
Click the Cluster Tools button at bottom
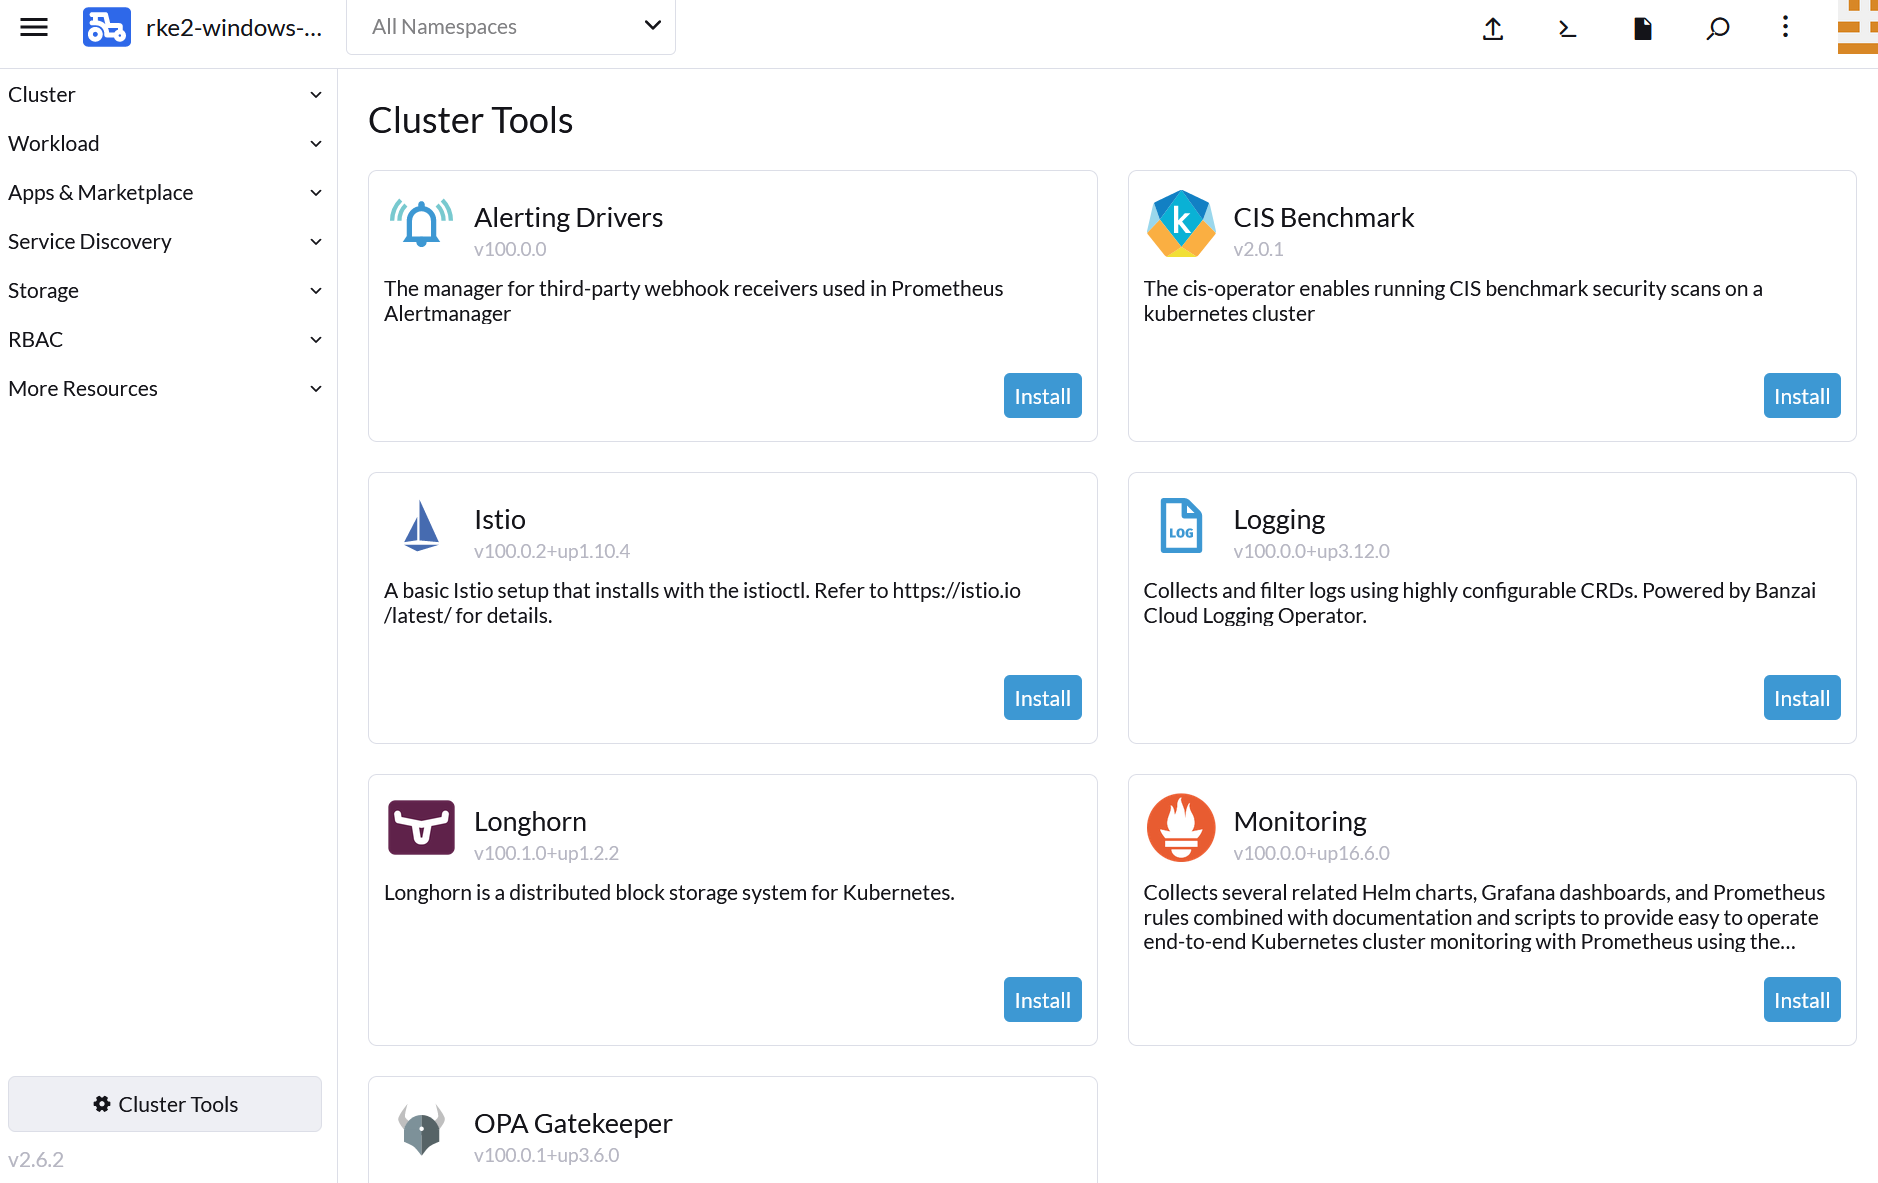(x=164, y=1104)
